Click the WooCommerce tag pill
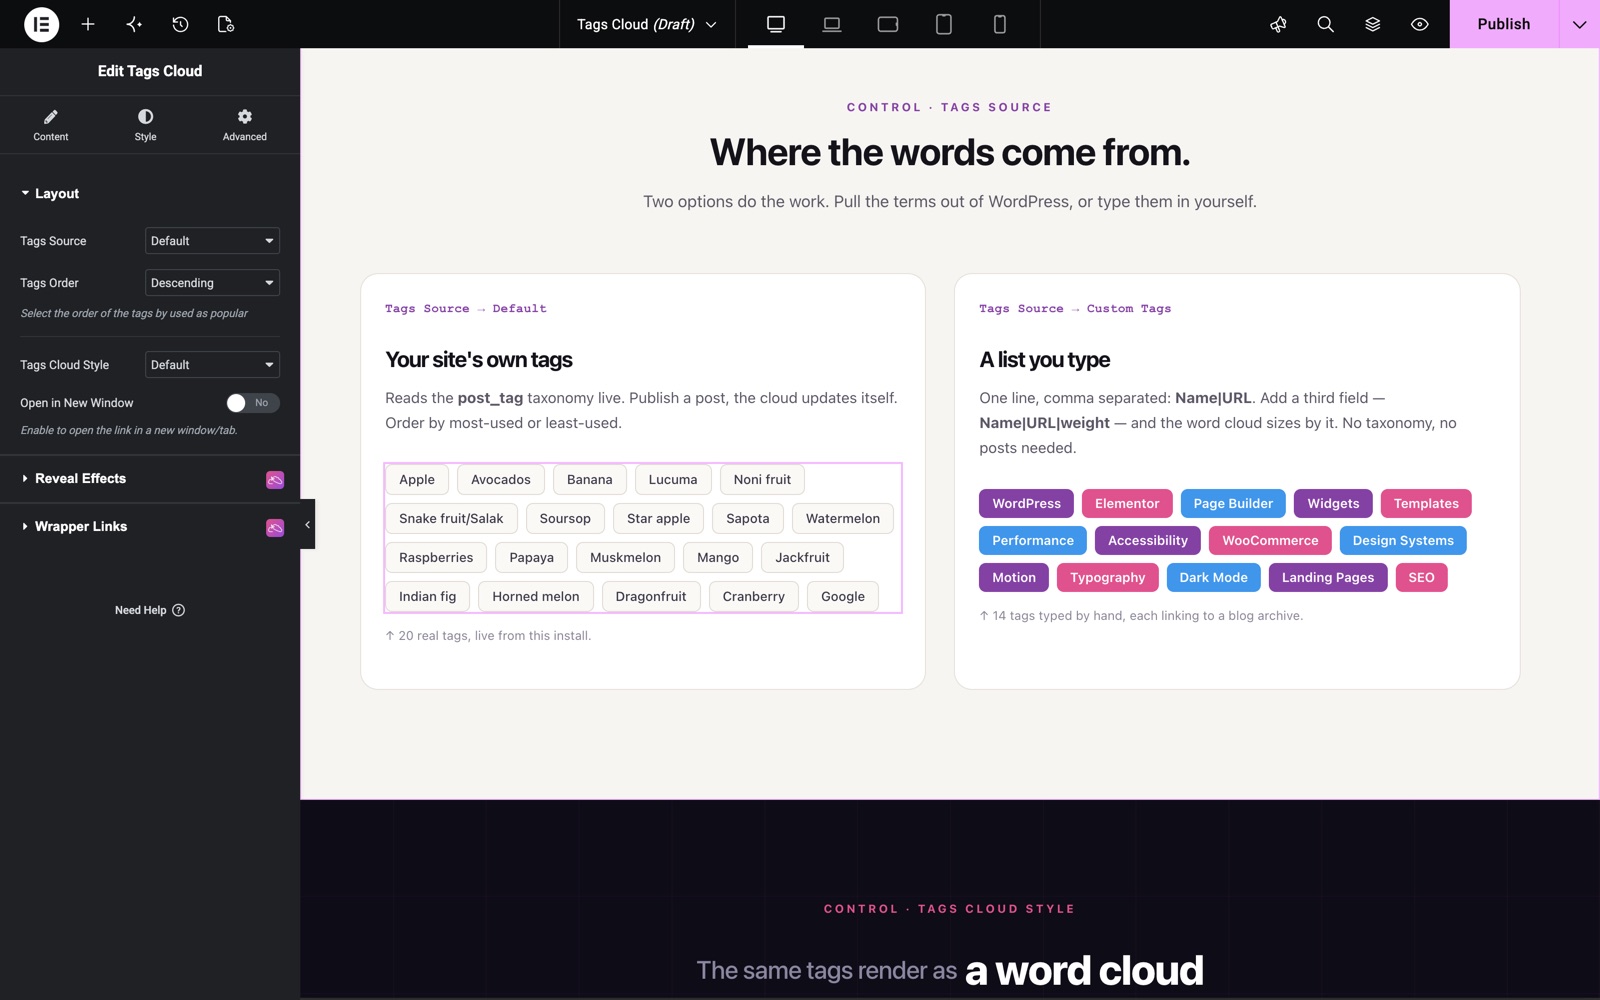1600x1000 pixels. pos(1270,541)
